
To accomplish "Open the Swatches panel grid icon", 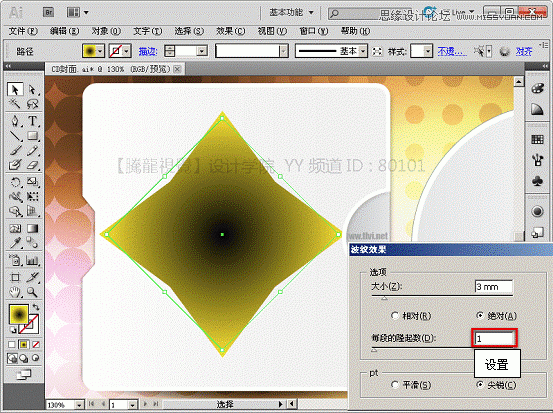I will (x=537, y=140).
